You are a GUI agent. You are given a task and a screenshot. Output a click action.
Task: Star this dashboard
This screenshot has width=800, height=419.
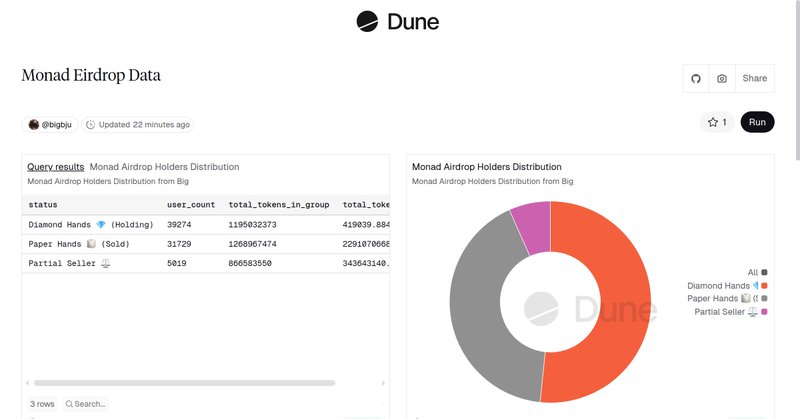tap(717, 122)
